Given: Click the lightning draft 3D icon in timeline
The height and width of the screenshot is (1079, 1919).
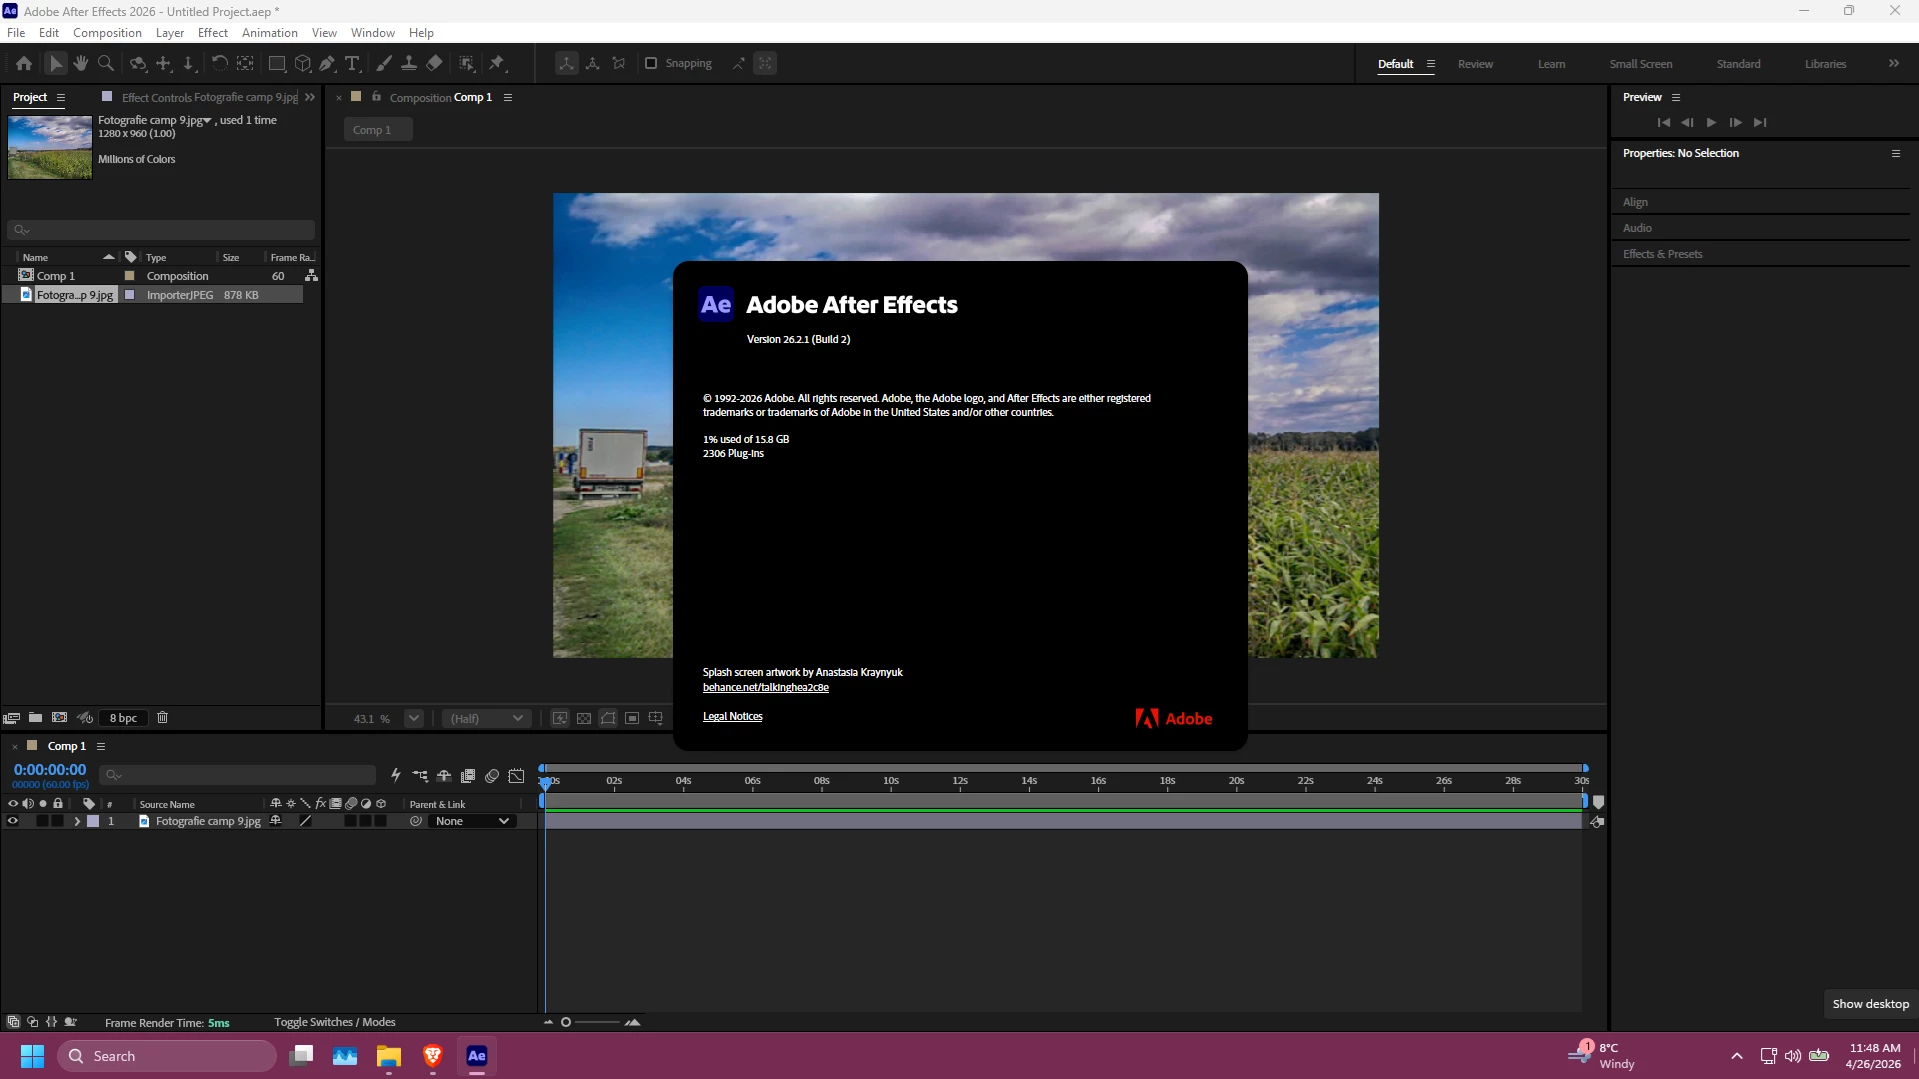Looking at the screenshot, I should tap(396, 776).
